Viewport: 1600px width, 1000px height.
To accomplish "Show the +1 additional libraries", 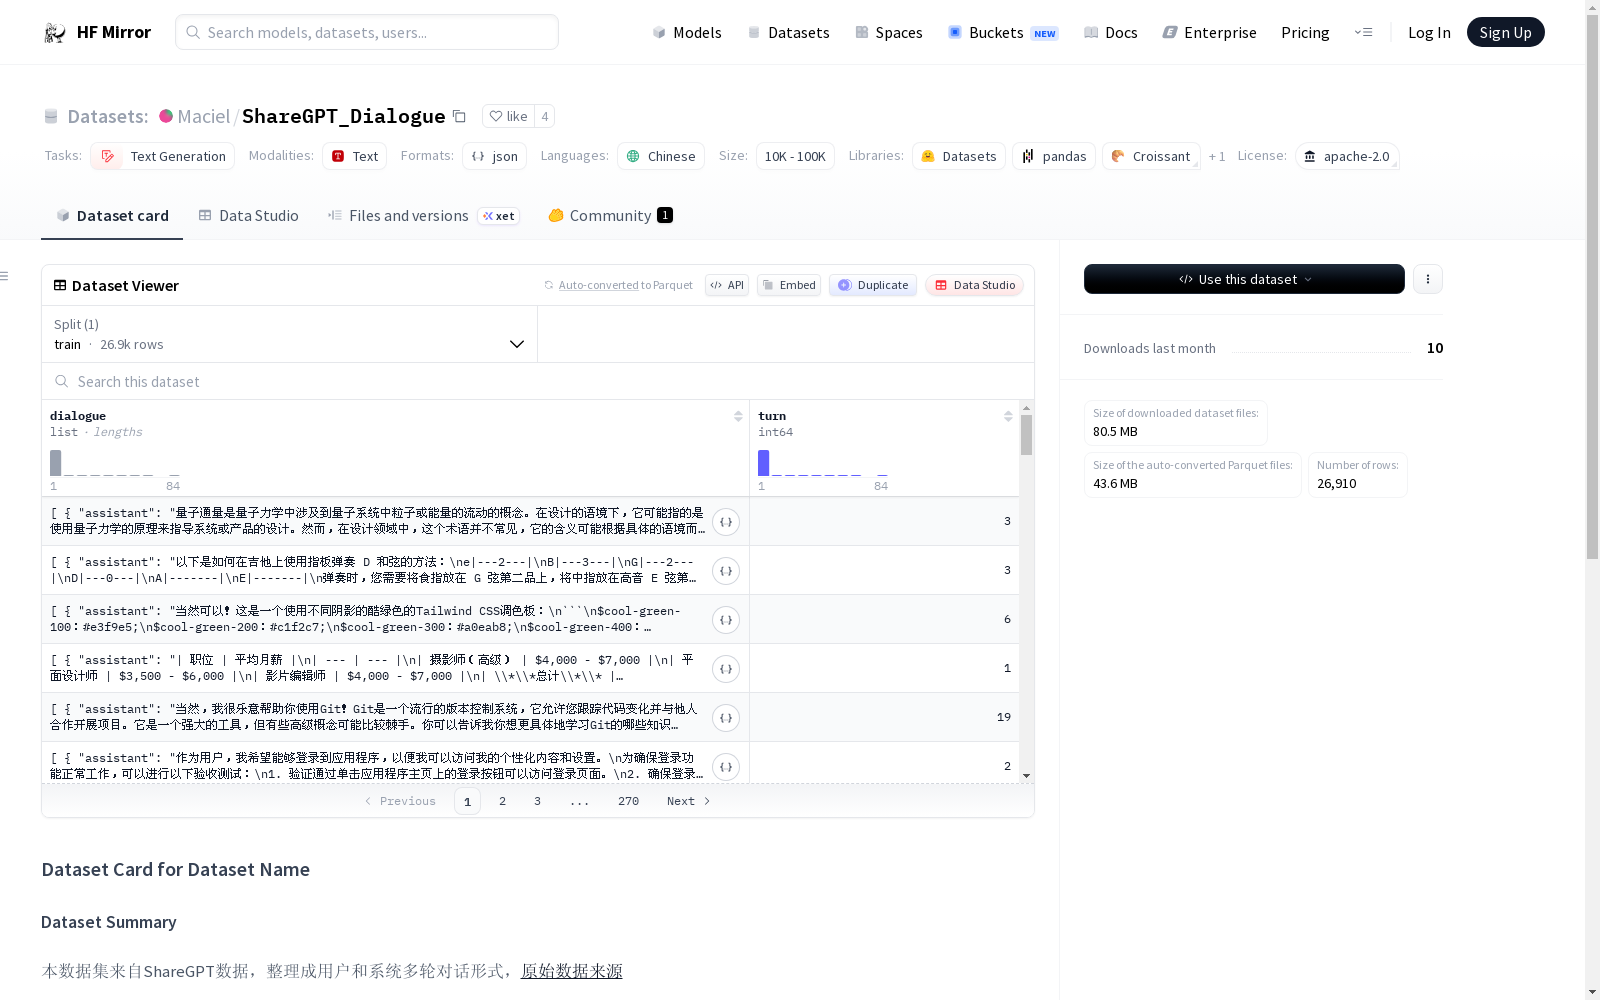I will tap(1217, 156).
